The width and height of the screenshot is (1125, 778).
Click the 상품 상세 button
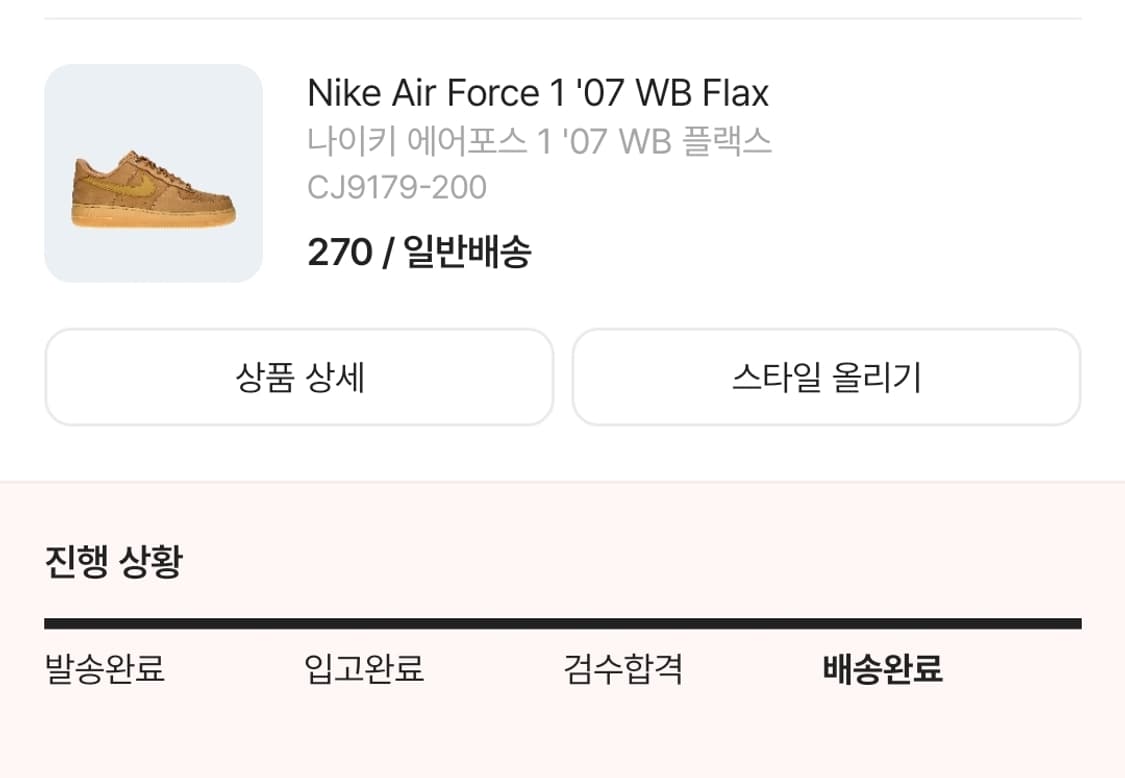[299, 377]
